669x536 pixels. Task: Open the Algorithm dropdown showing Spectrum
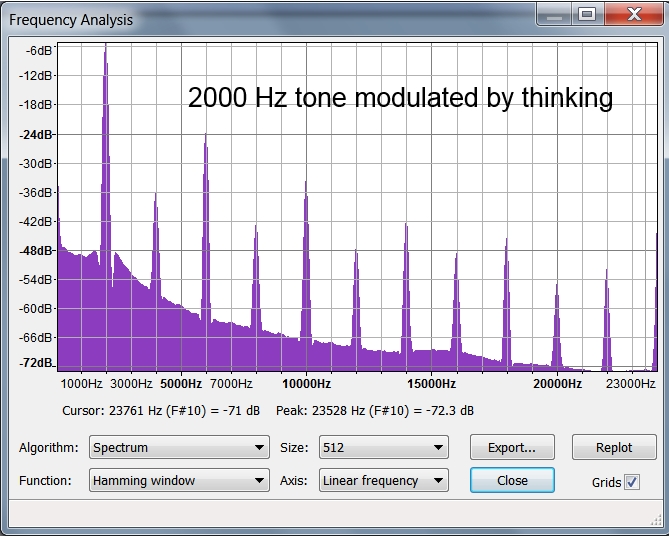(x=179, y=448)
